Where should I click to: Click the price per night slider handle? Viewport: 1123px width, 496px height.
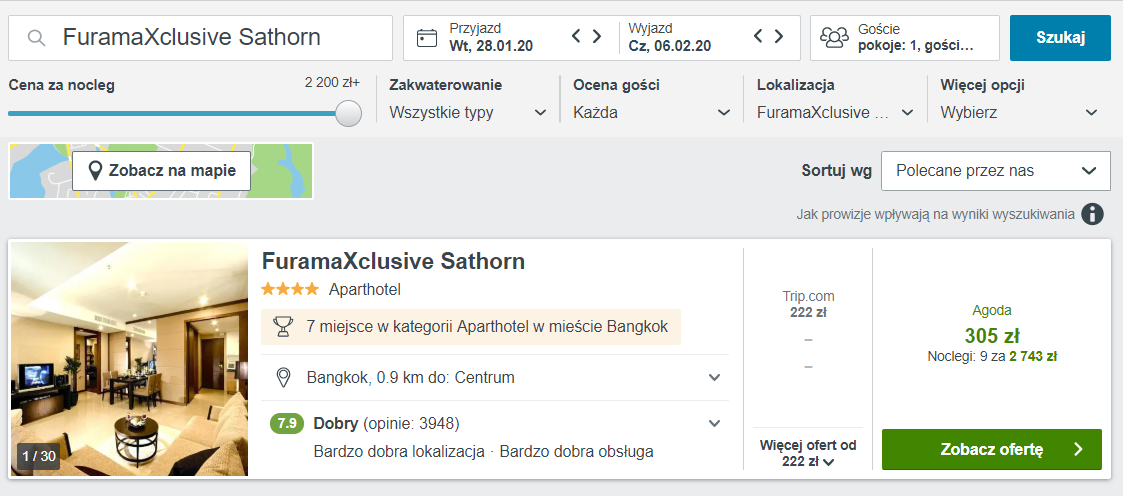349,113
